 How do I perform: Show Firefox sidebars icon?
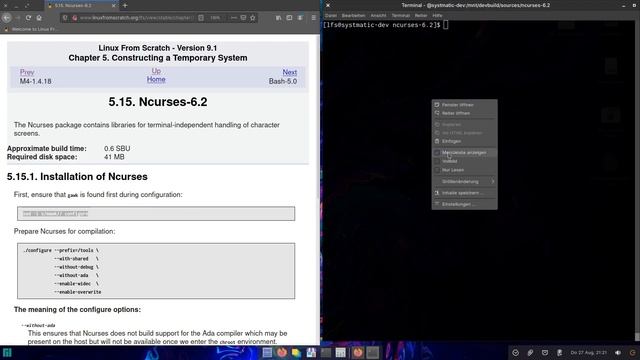289,18
